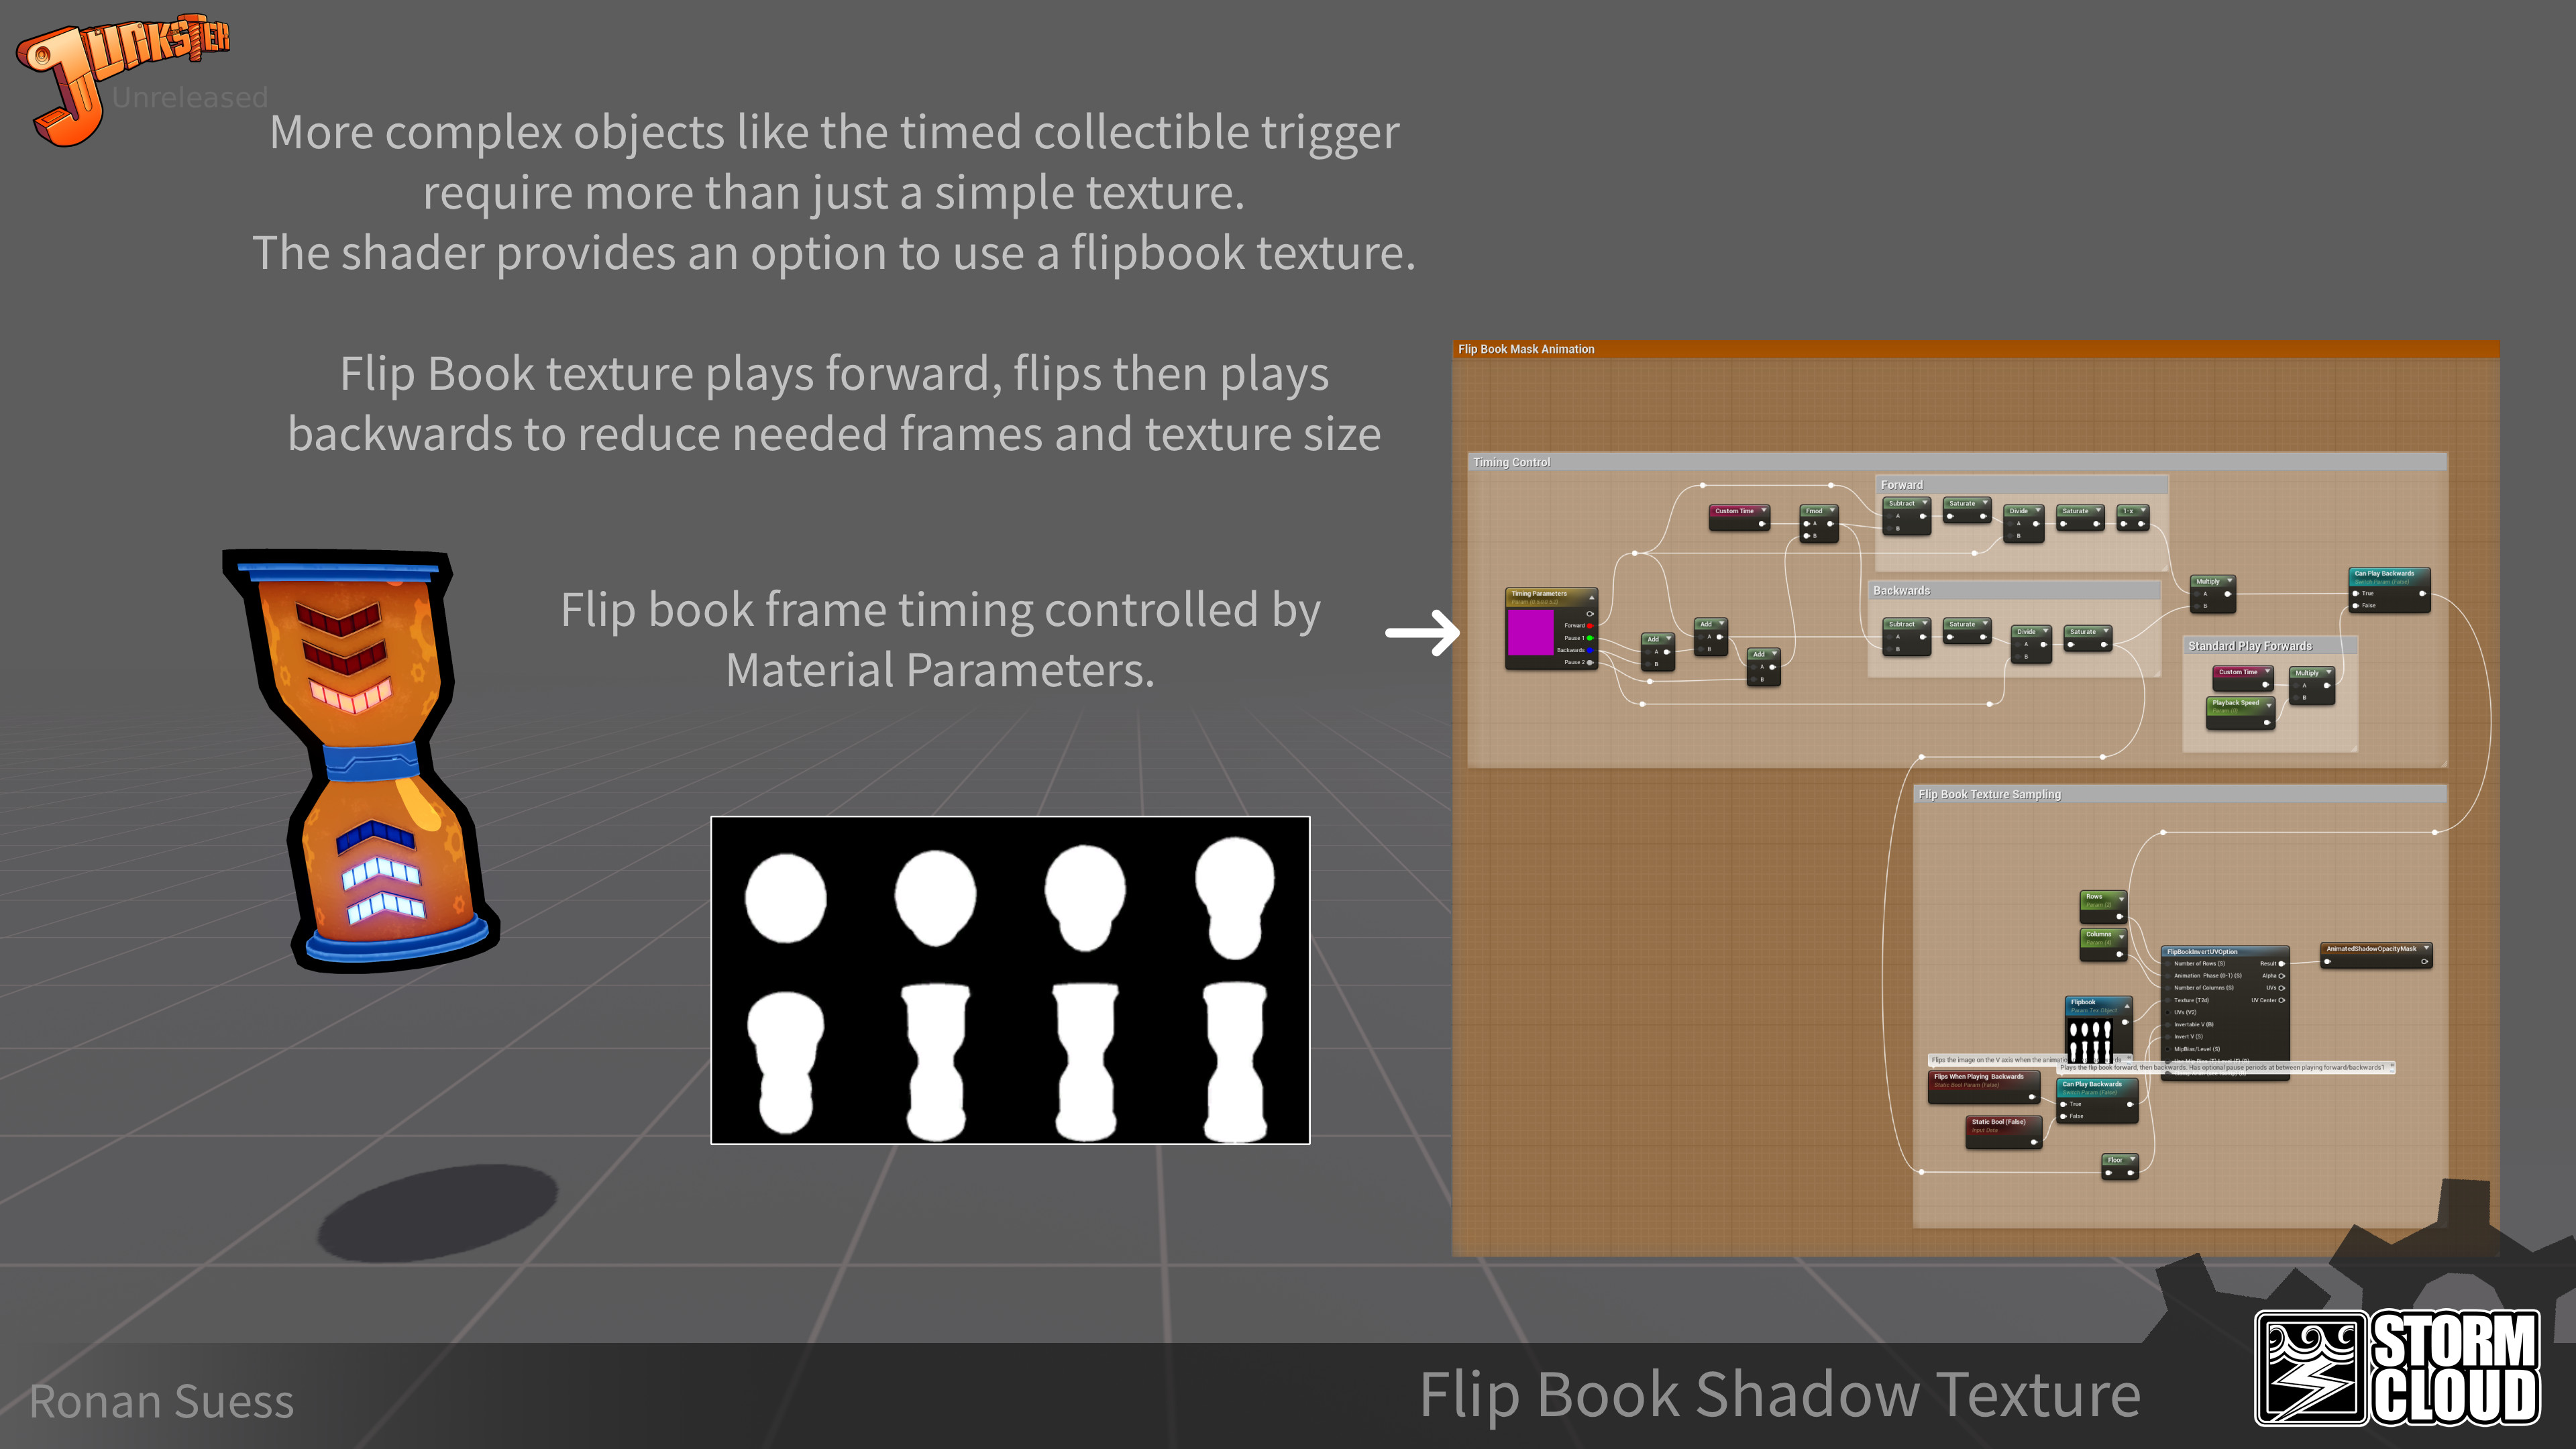The height and width of the screenshot is (1449, 2576).
Task: Click the Alpha output pin on FlipBookInvertUVOption
Action: (2282, 976)
